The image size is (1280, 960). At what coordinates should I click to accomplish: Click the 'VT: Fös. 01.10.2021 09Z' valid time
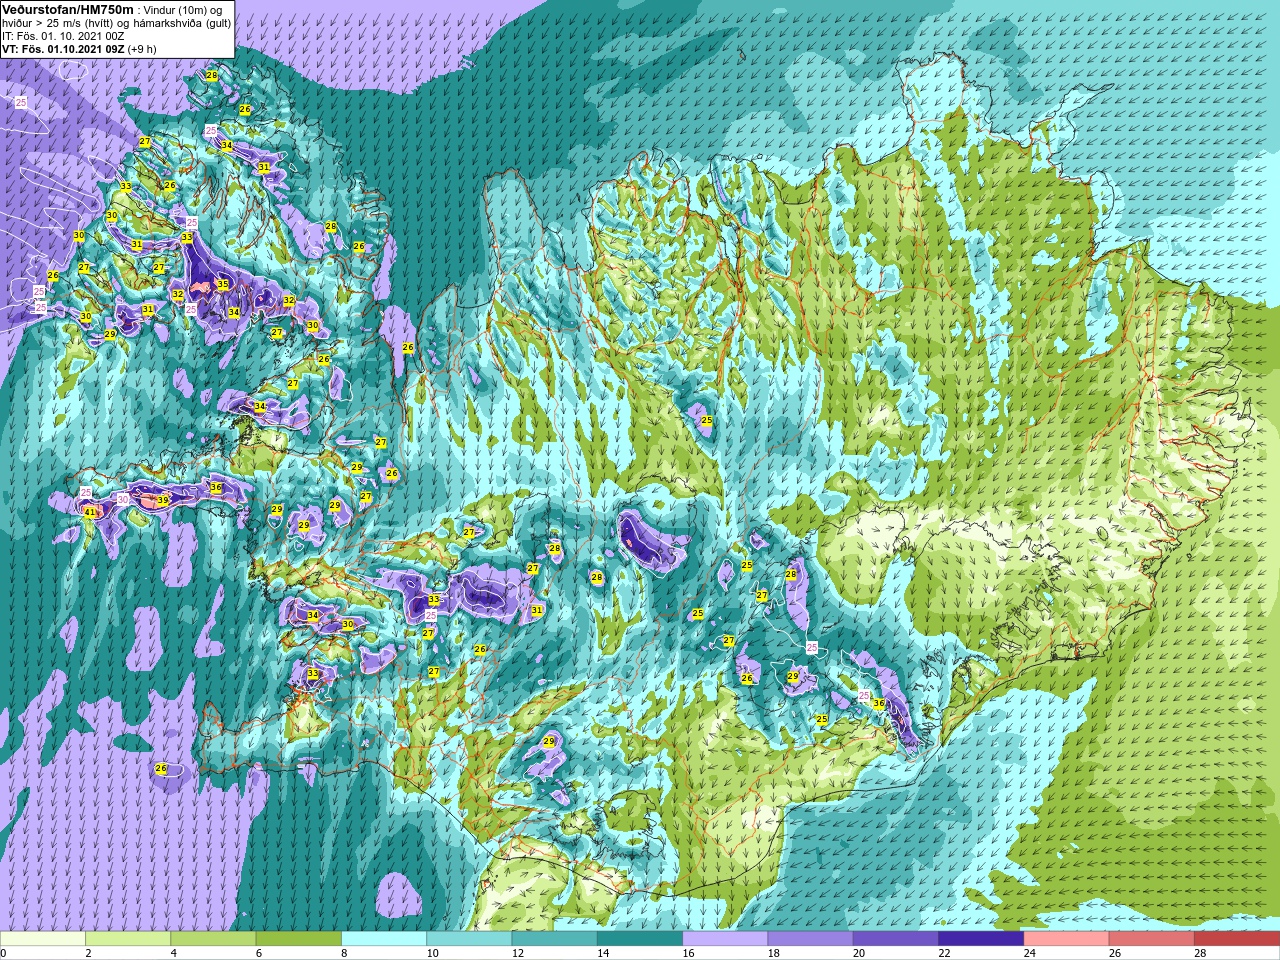pos(63,49)
